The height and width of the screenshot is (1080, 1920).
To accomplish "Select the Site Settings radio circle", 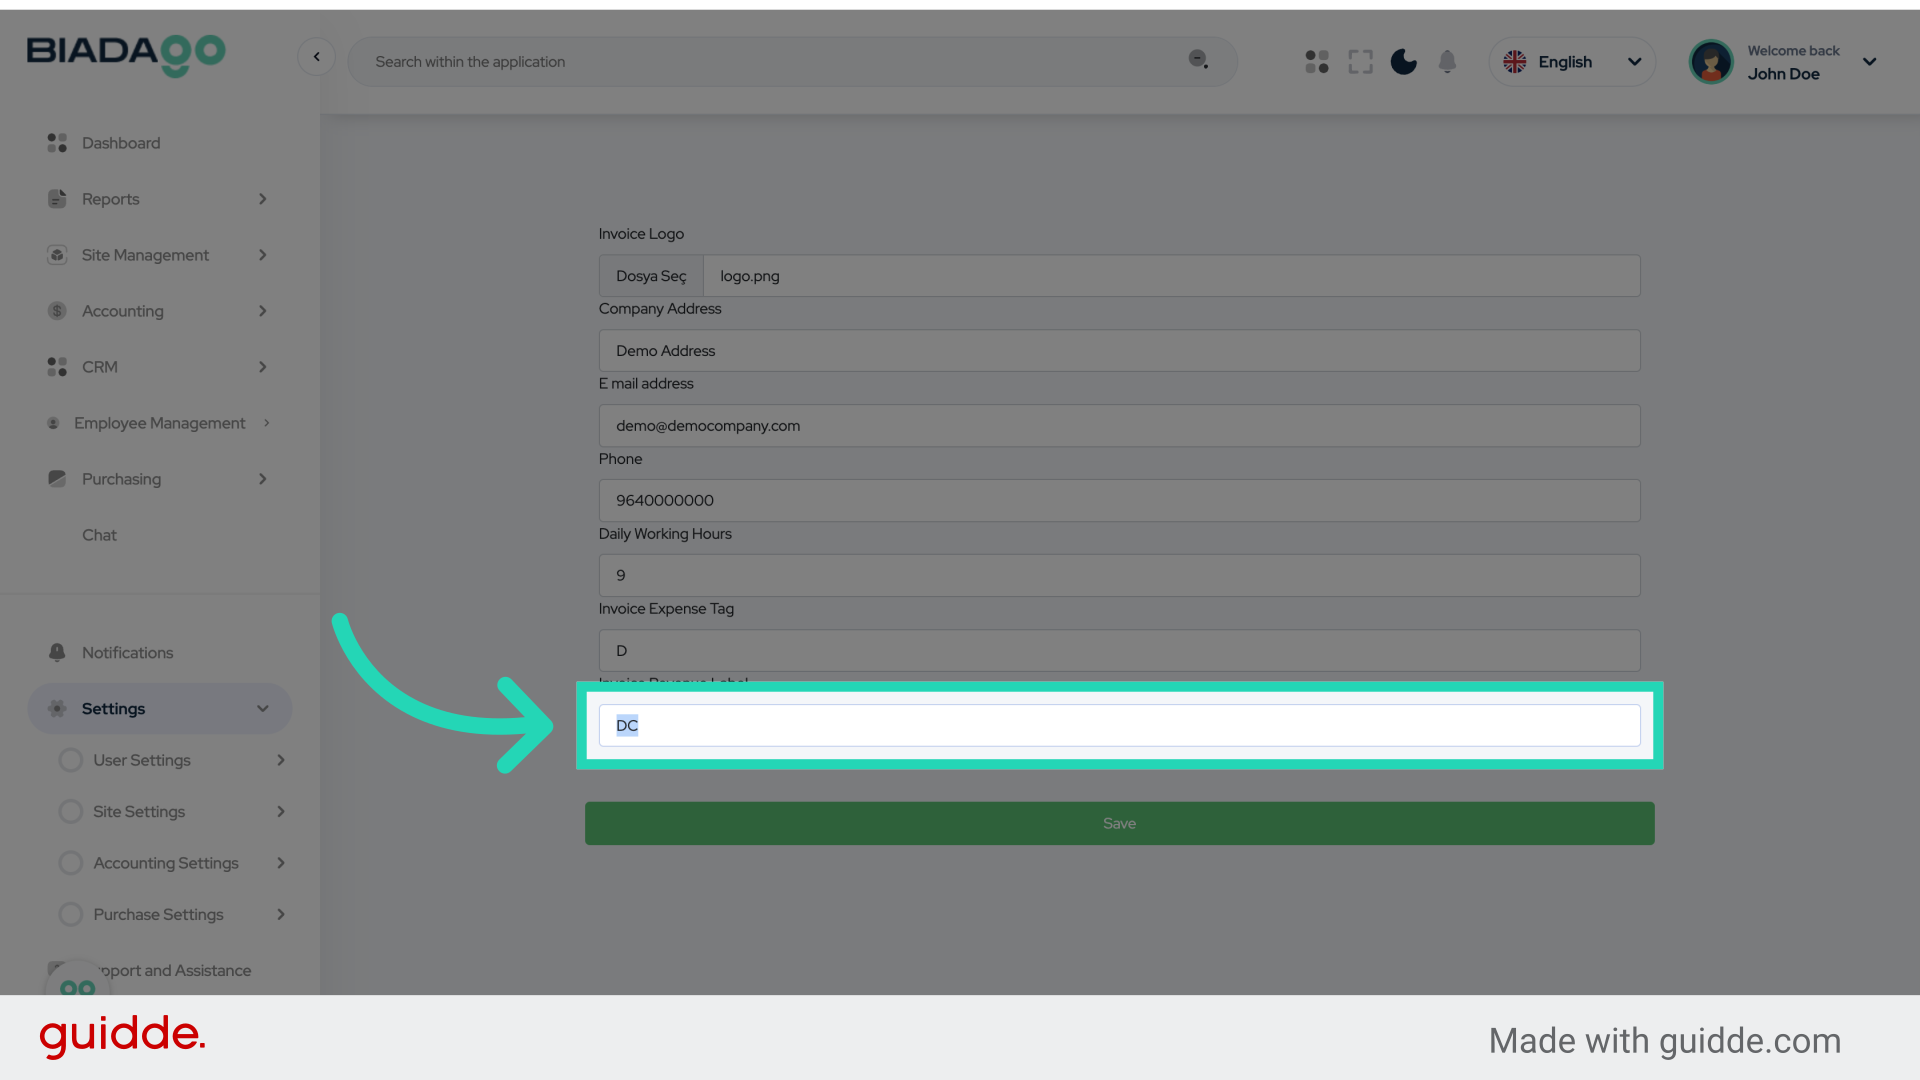I will pos(70,811).
